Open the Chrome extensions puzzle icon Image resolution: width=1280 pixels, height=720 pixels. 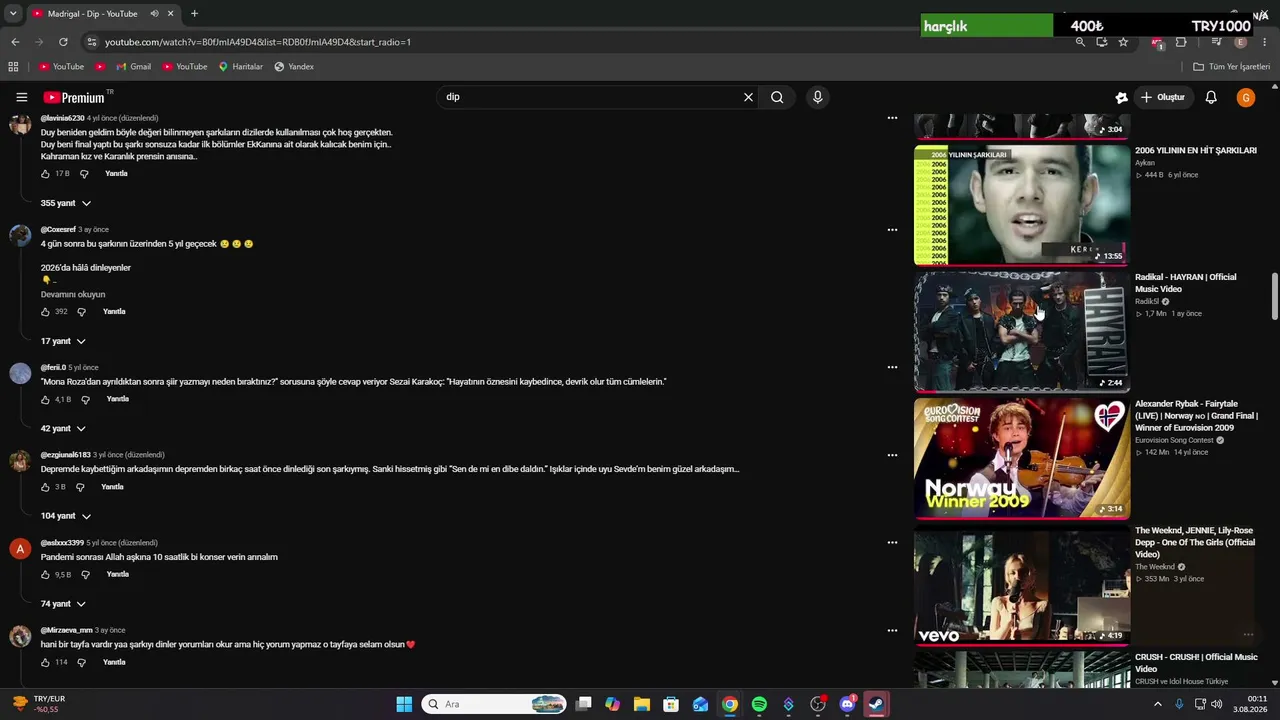(x=1181, y=42)
